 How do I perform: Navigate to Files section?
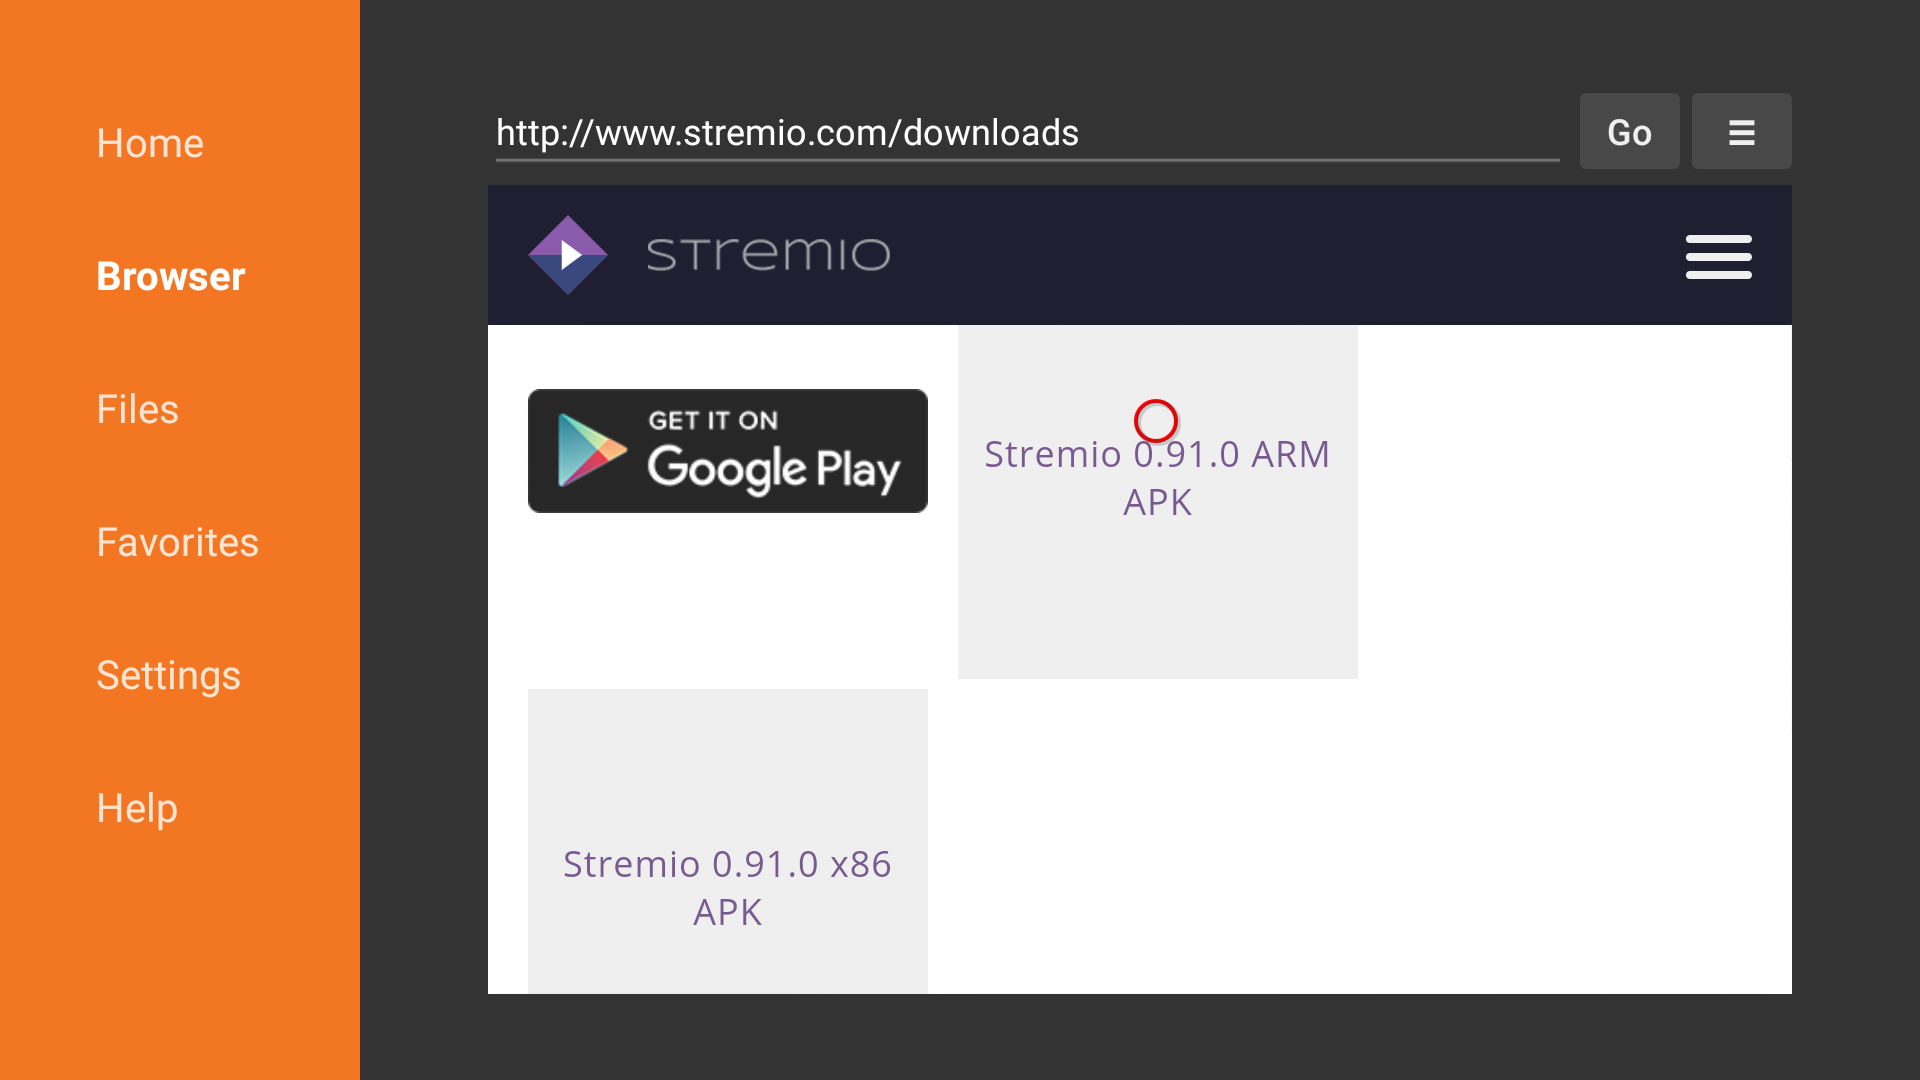click(x=138, y=409)
